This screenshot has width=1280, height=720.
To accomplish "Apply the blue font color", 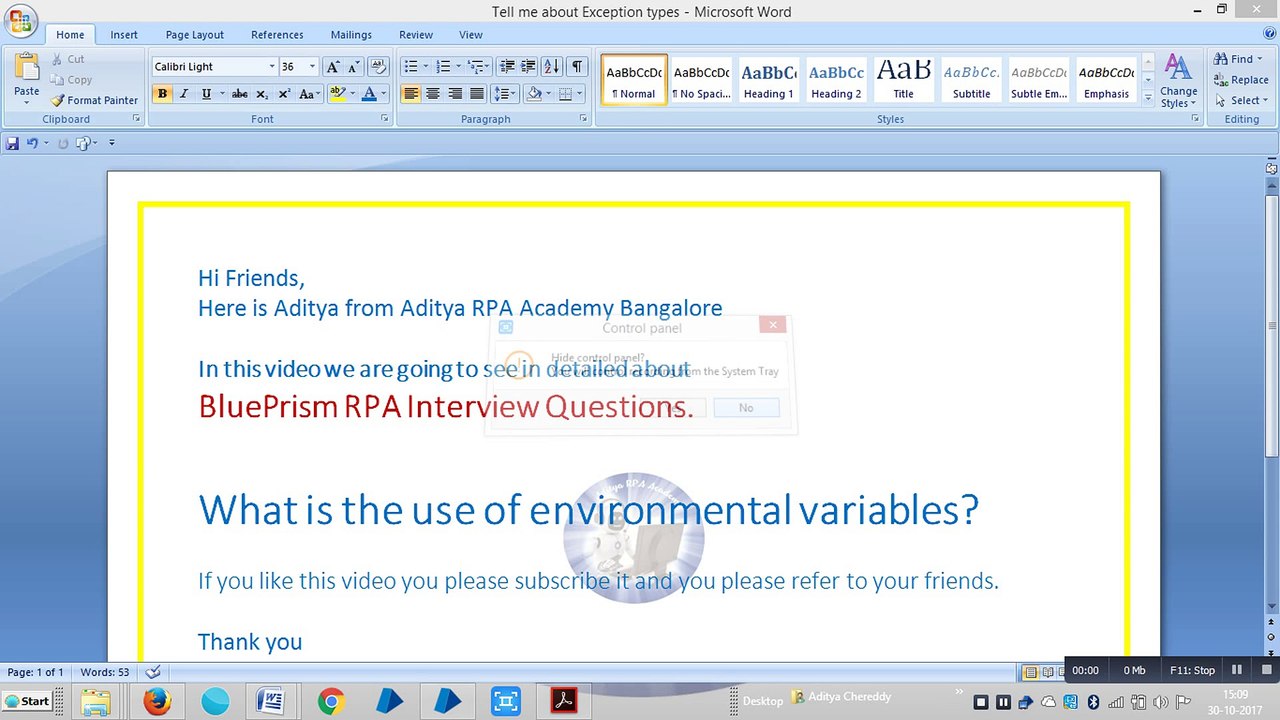I will [x=369, y=94].
